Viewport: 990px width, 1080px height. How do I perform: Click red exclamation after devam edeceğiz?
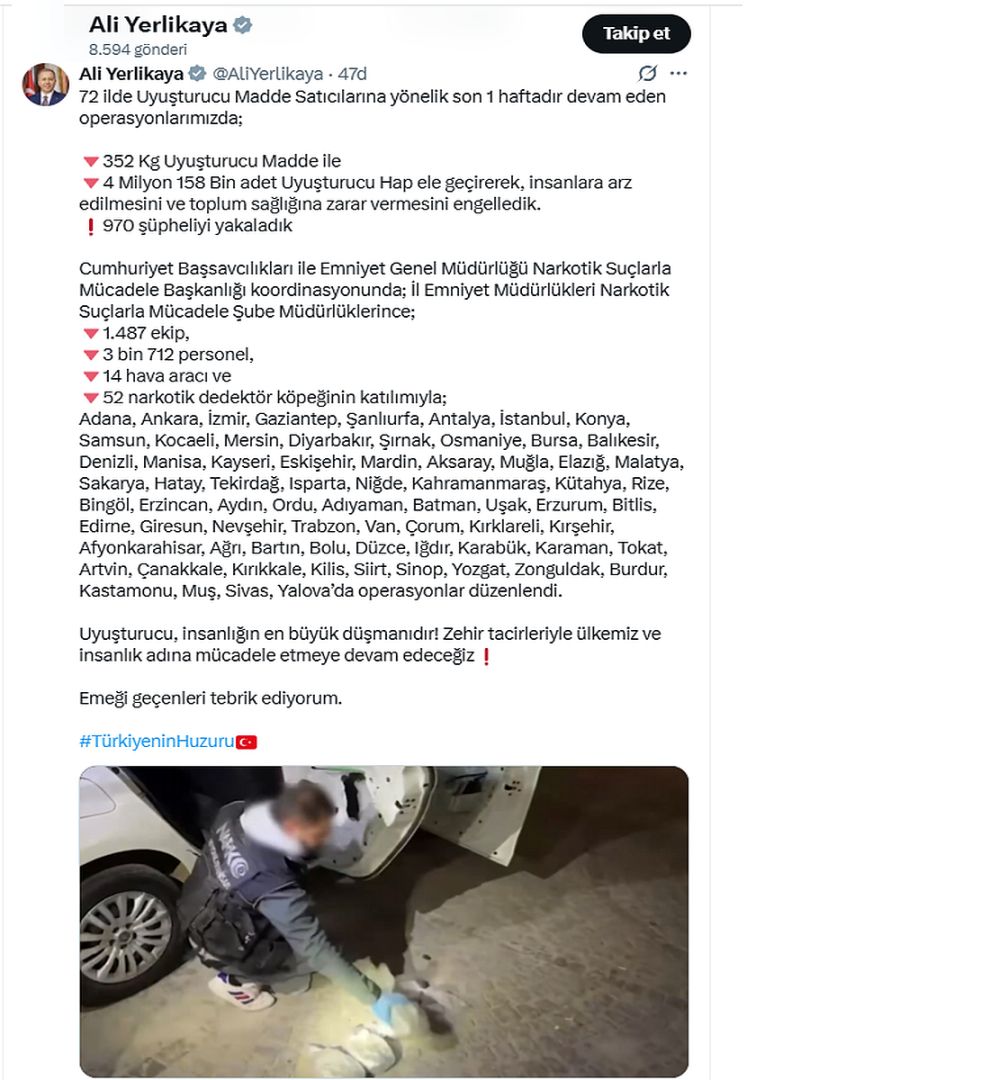coord(486,656)
